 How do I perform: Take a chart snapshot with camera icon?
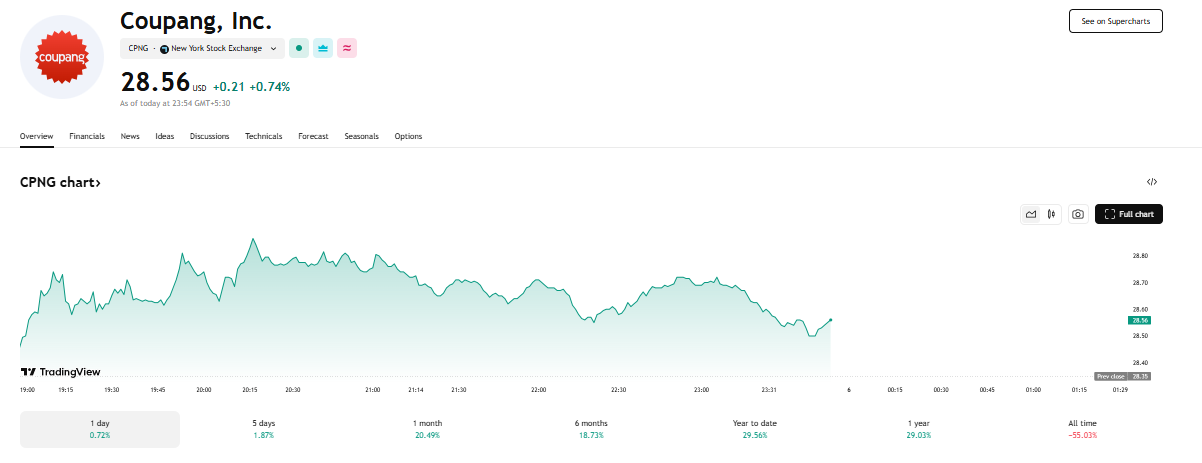1078,214
